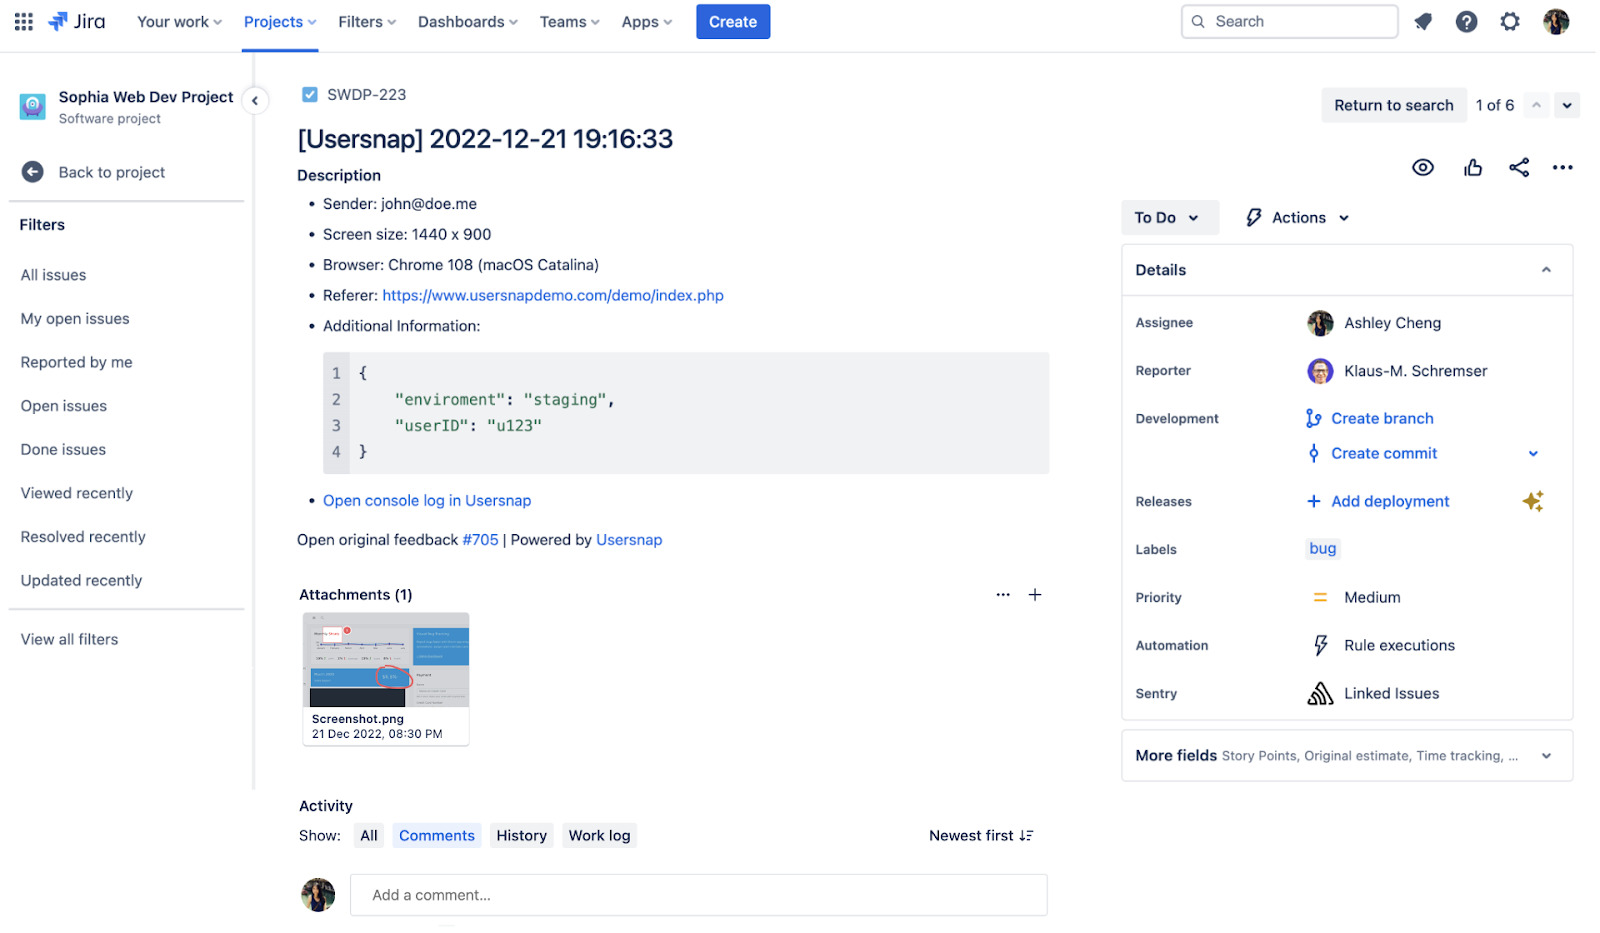Collapse the Details panel
This screenshot has height=933, width=1600.
pos(1546,269)
